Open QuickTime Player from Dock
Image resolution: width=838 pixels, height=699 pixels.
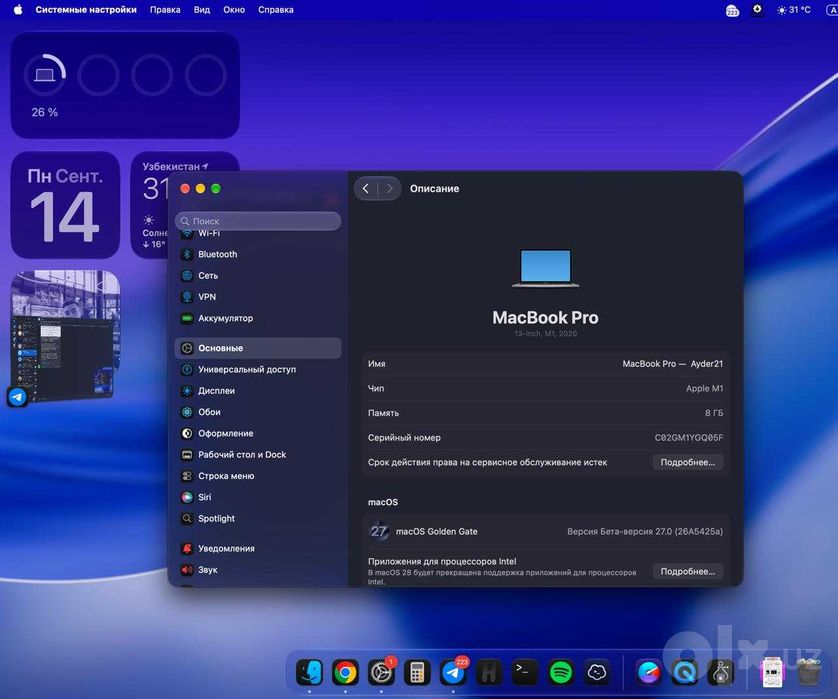point(685,672)
